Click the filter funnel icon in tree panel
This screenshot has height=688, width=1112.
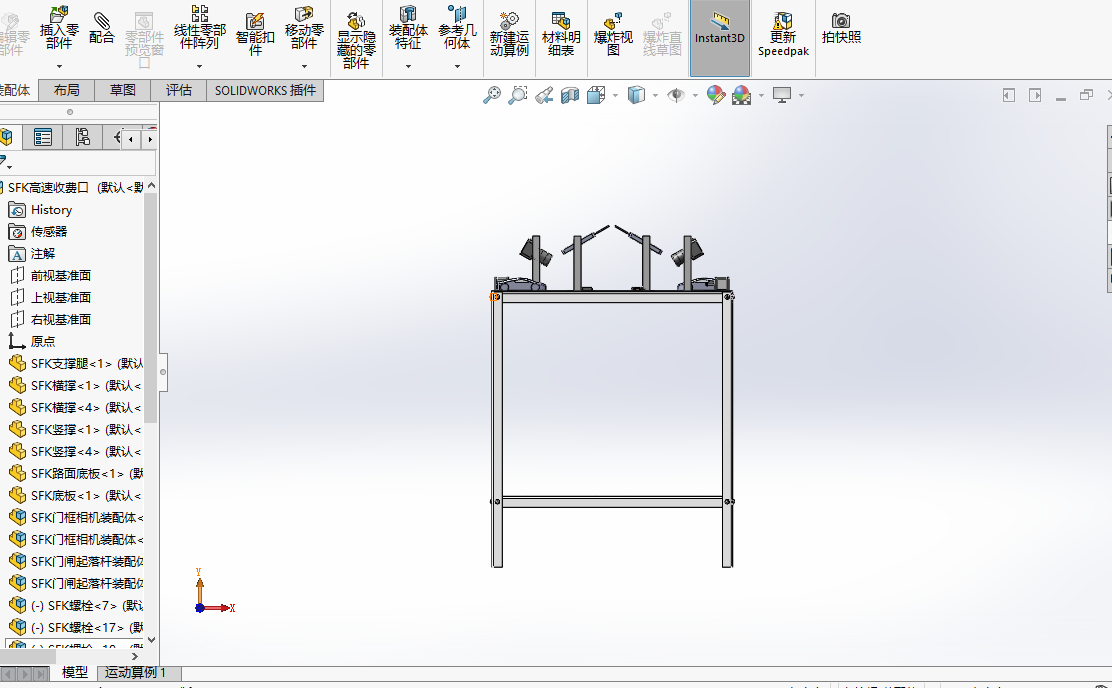click(x=5, y=162)
